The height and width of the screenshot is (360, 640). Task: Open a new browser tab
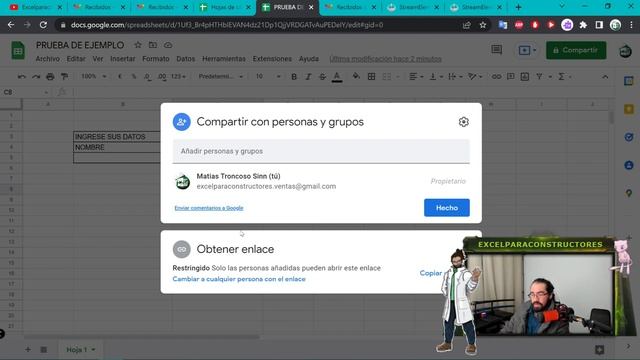point(518,7)
